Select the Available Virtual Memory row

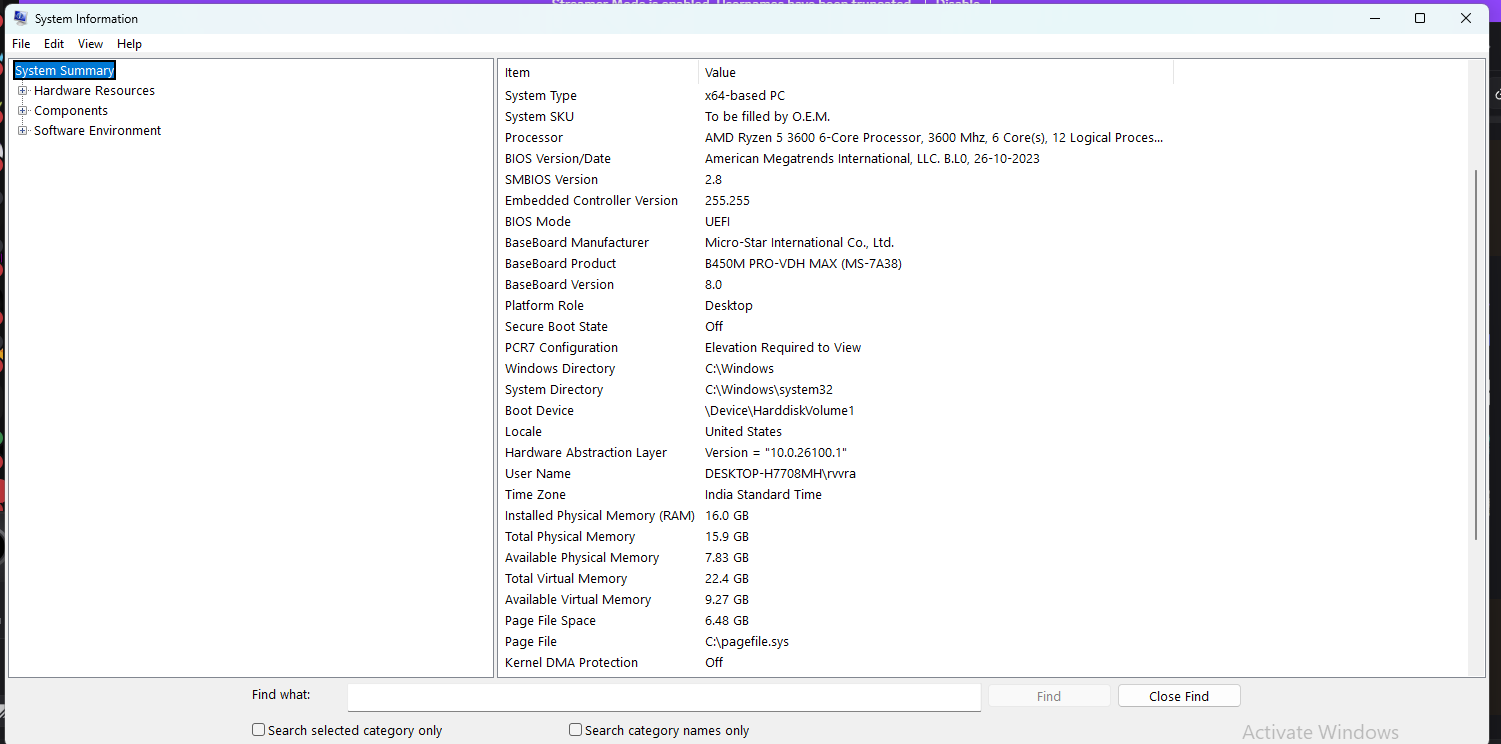[835, 600]
